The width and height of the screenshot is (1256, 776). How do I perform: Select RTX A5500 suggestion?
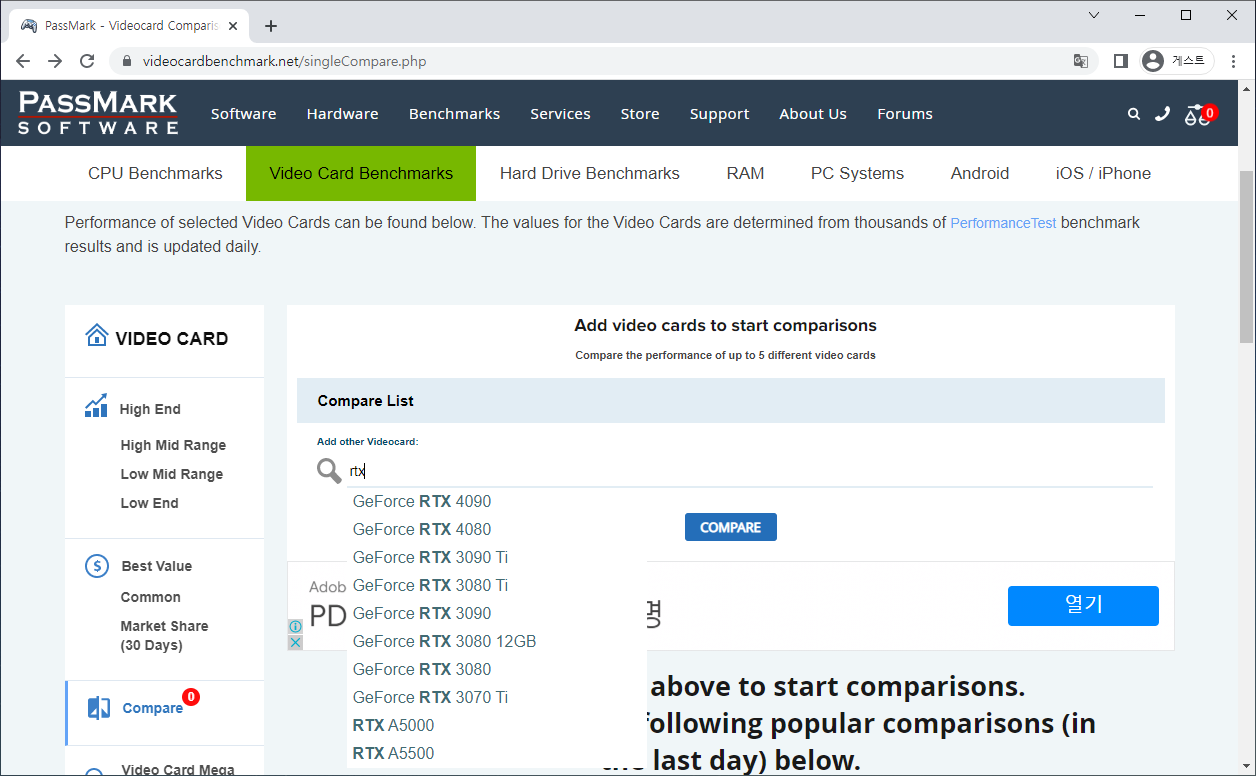point(497,754)
